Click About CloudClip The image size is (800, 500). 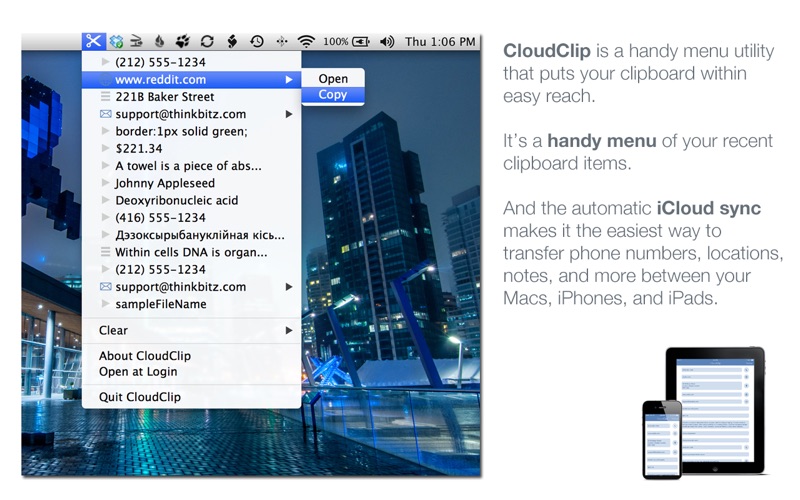[145, 356]
